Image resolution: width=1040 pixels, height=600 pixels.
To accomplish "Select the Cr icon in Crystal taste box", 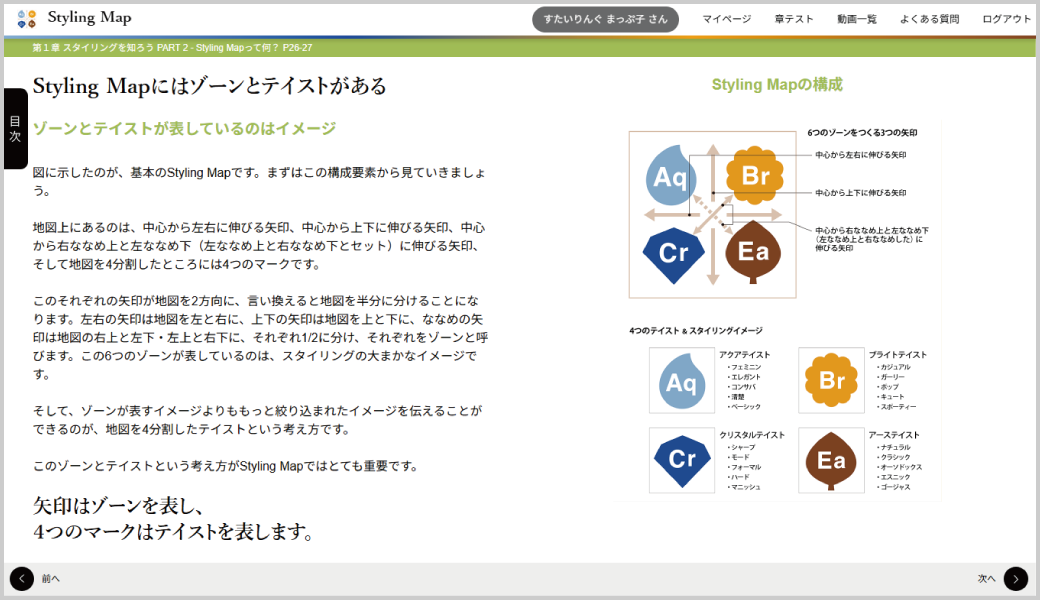I will click(681, 459).
